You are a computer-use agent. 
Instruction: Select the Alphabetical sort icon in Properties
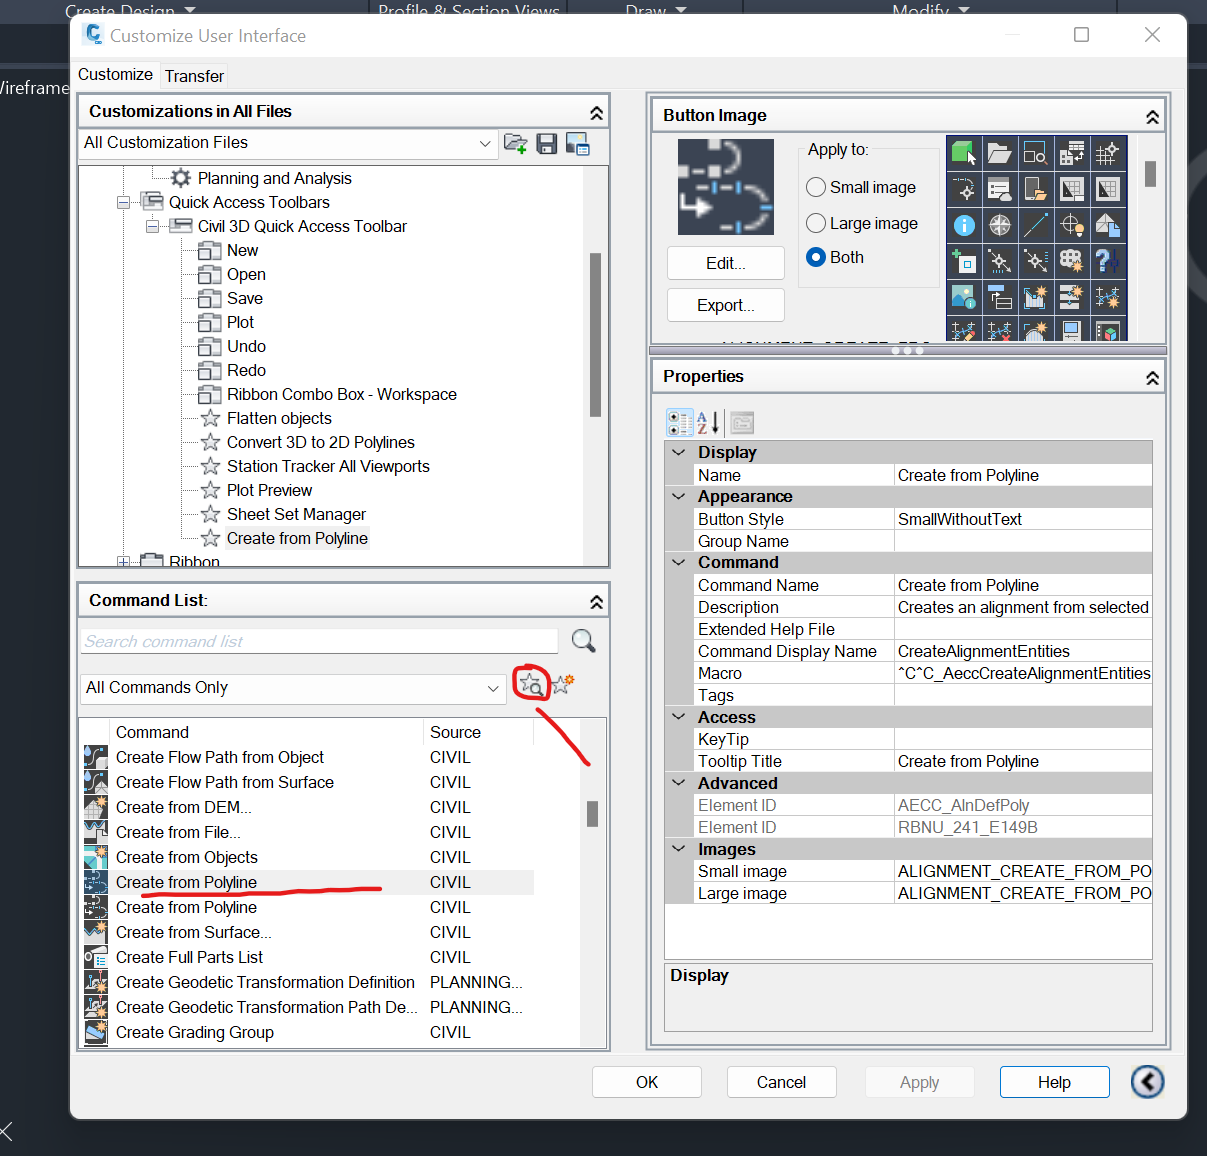click(706, 422)
